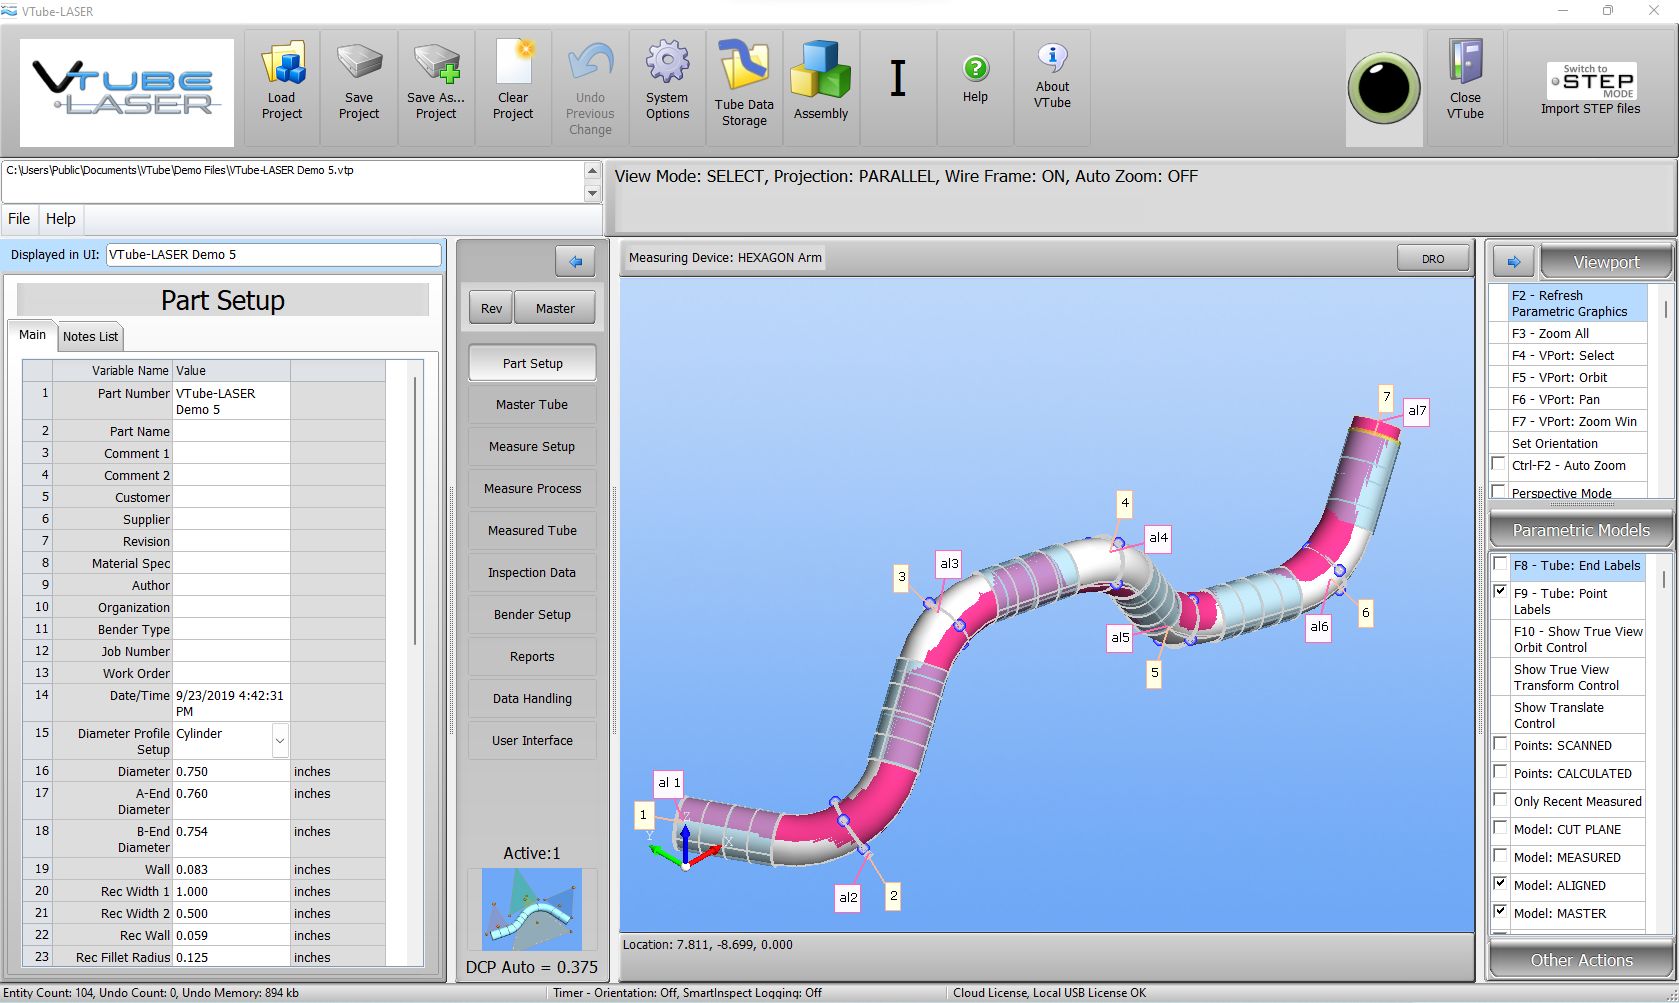Click the Active tube thumbnail preview
Image resolution: width=1679 pixels, height=1003 pixels.
pyautogui.click(x=532, y=909)
